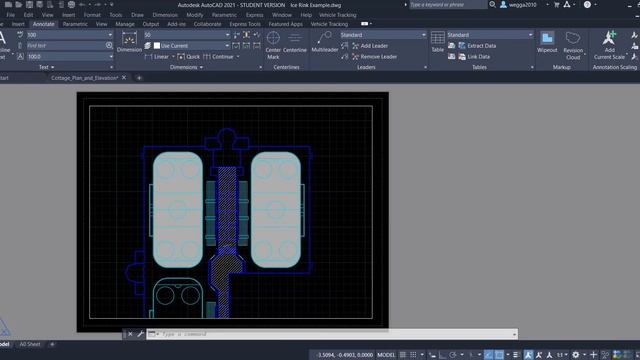
Task: Choose Quick dimension
Action: [x=189, y=57]
